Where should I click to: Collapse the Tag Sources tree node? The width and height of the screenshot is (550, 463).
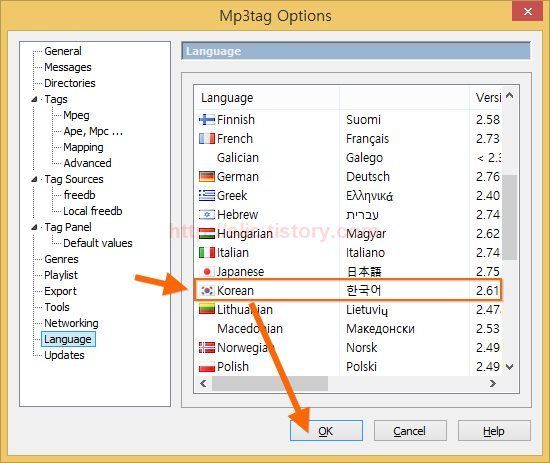coord(34,180)
